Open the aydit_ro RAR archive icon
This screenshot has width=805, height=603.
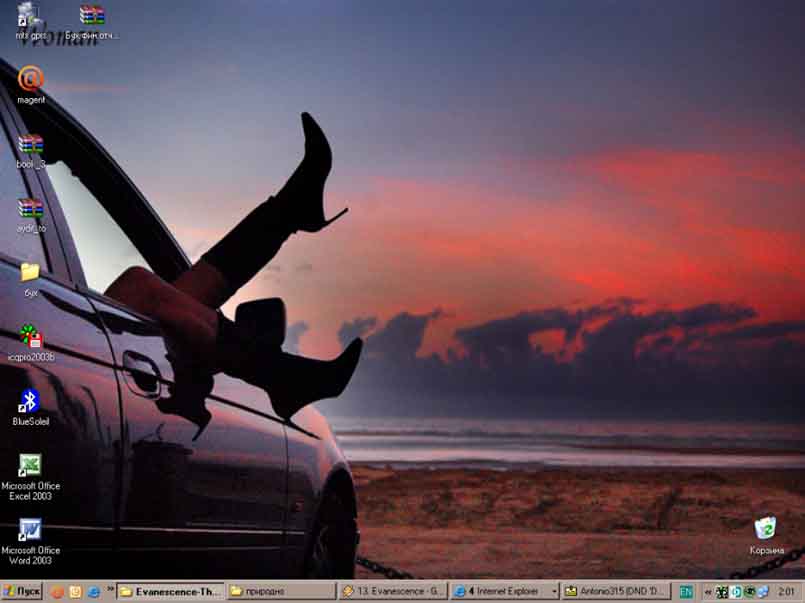[x=30, y=209]
